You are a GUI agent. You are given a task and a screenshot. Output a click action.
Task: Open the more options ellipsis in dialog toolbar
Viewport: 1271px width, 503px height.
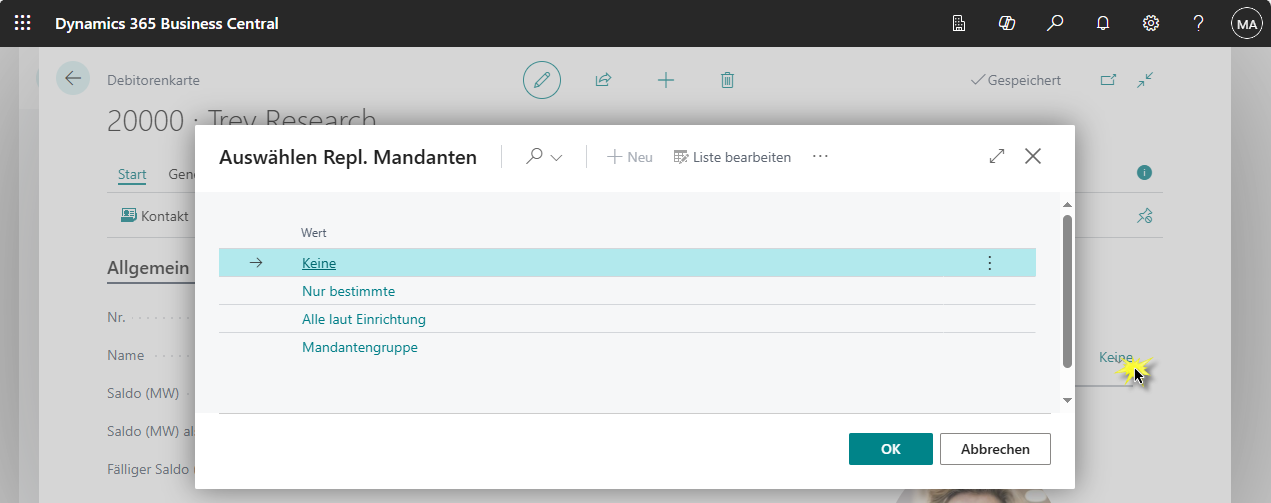[820, 157]
